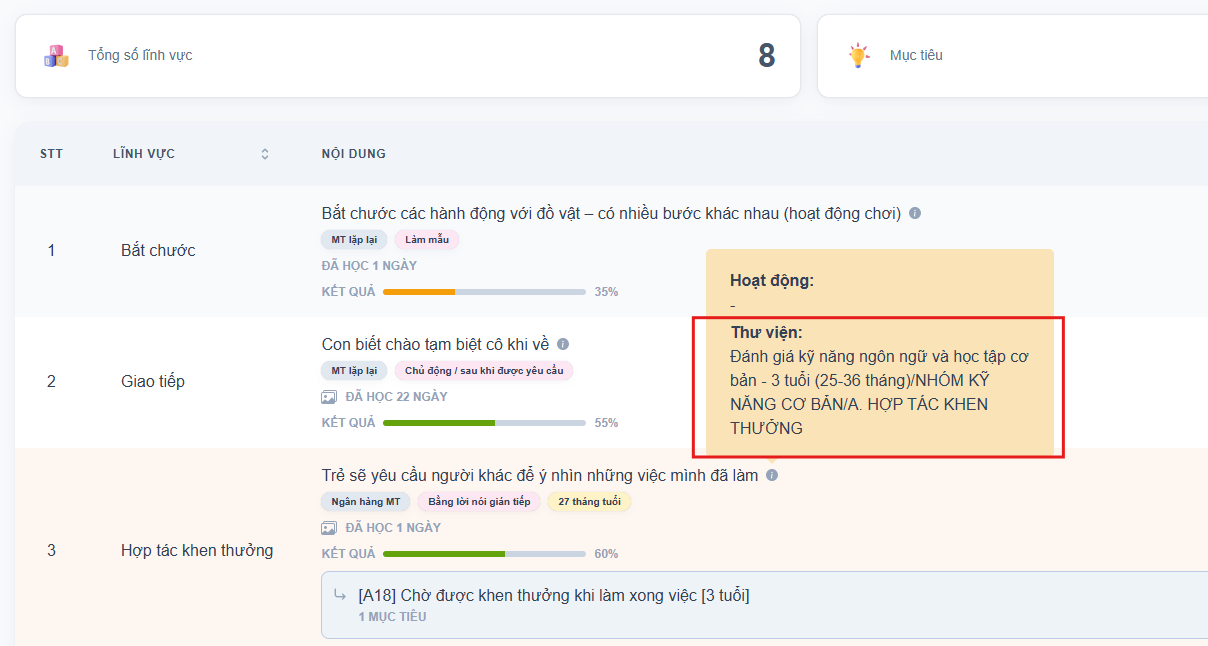1208x646 pixels.
Task: Click the STT column header
Action: 51,154
